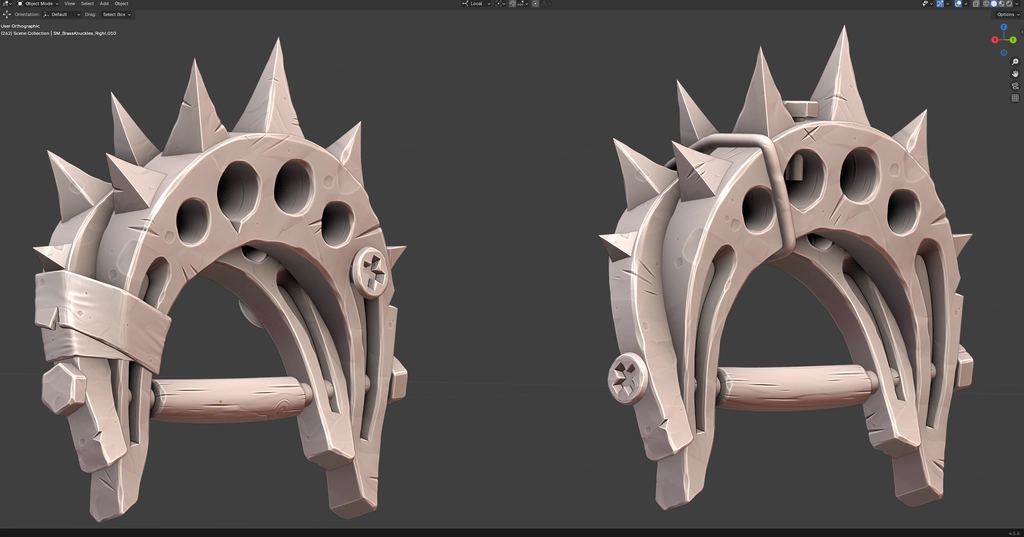Toggle X-ray mode in header
Screen dimensions: 1024x537
coord(976,3)
